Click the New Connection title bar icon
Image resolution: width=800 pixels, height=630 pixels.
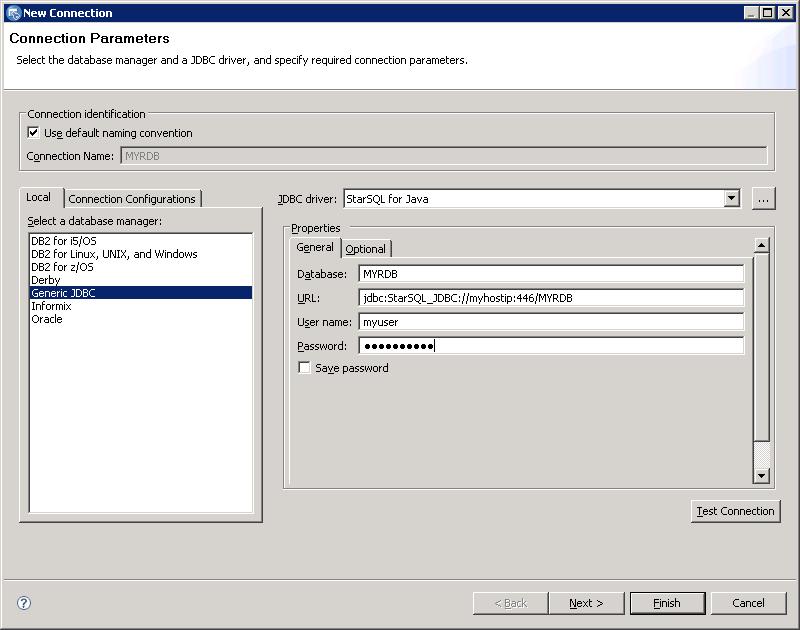click(x=13, y=13)
